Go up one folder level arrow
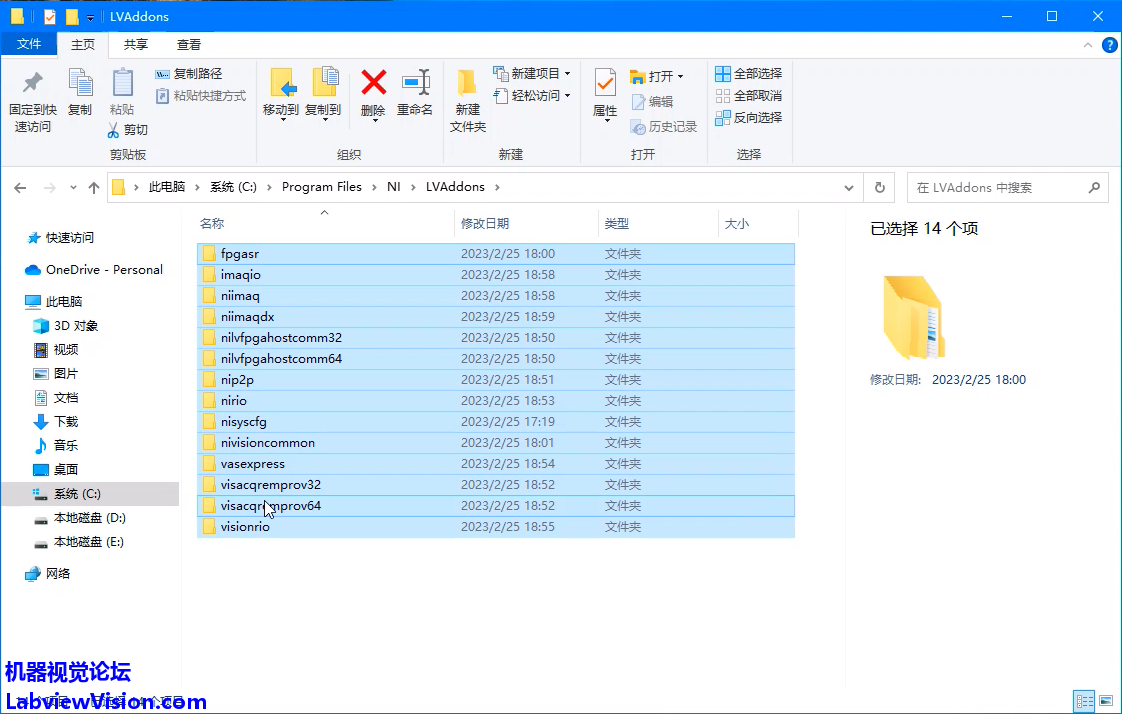 coord(94,187)
